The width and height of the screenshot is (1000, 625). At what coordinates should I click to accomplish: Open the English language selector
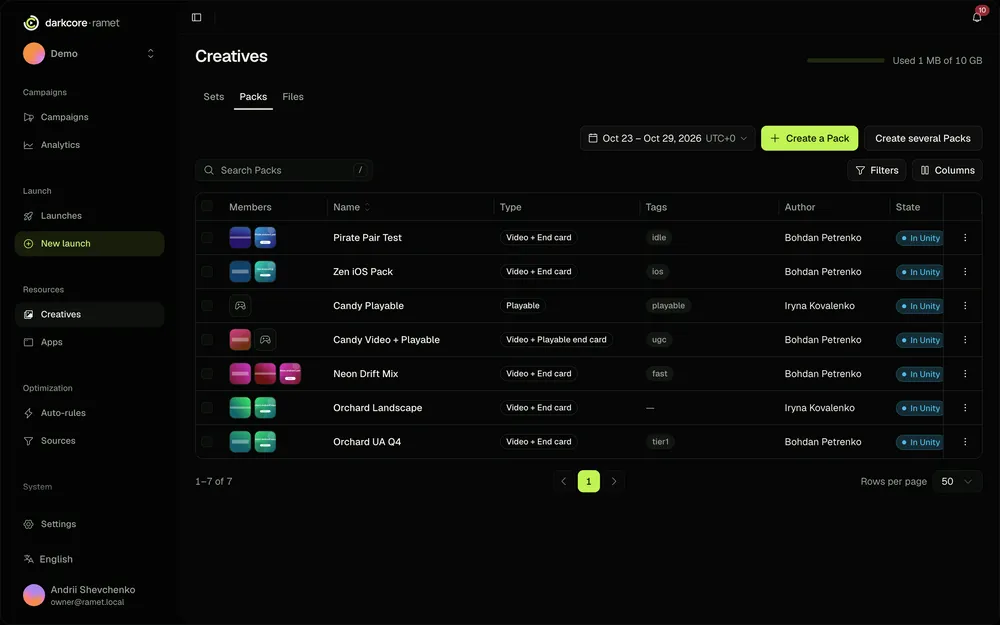coord(48,559)
